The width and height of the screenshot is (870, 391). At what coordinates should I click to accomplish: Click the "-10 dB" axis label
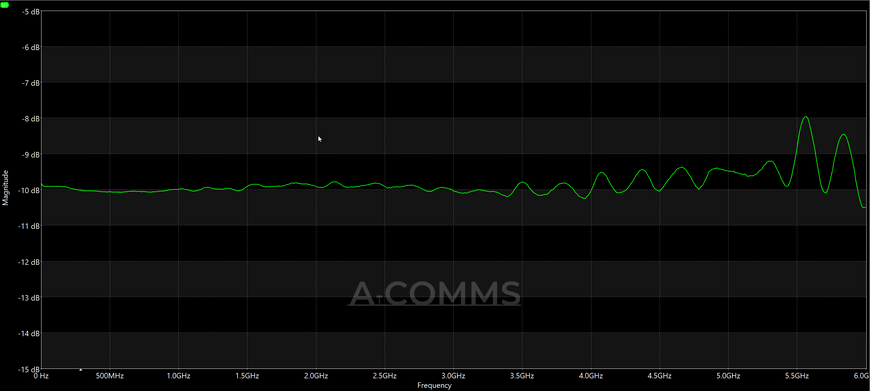coord(30,190)
